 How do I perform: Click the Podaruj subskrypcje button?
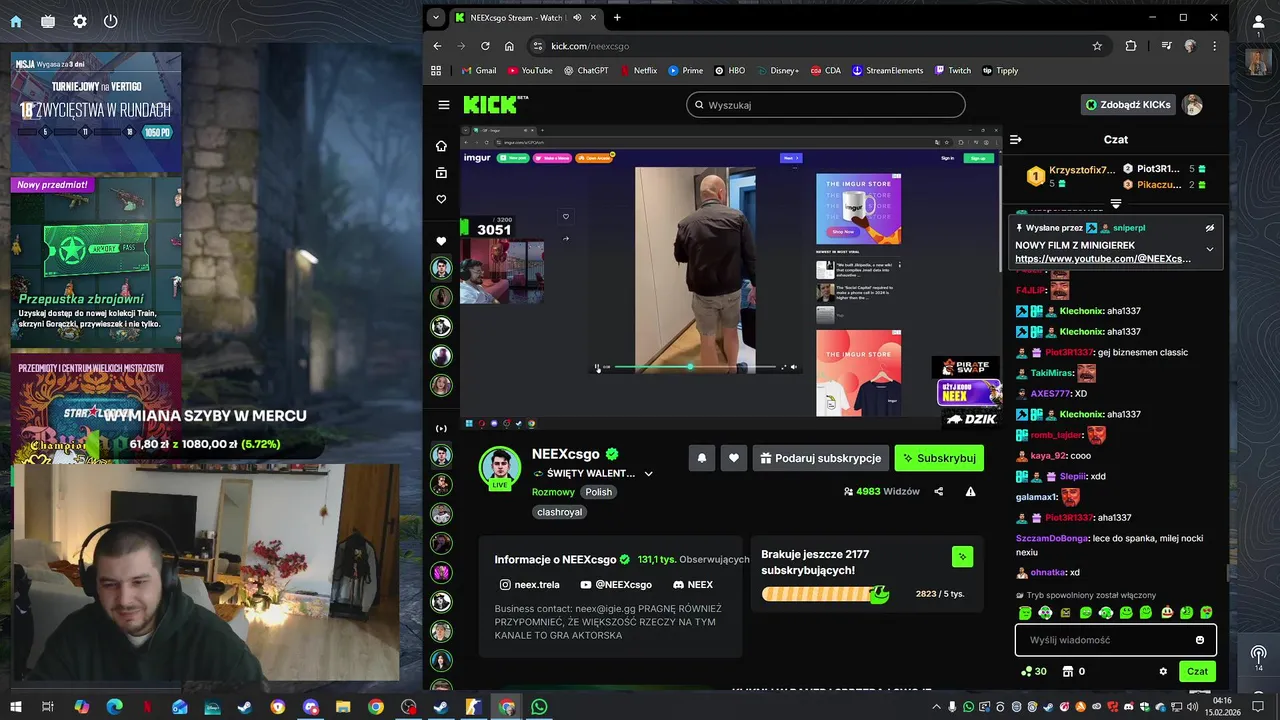820,458
